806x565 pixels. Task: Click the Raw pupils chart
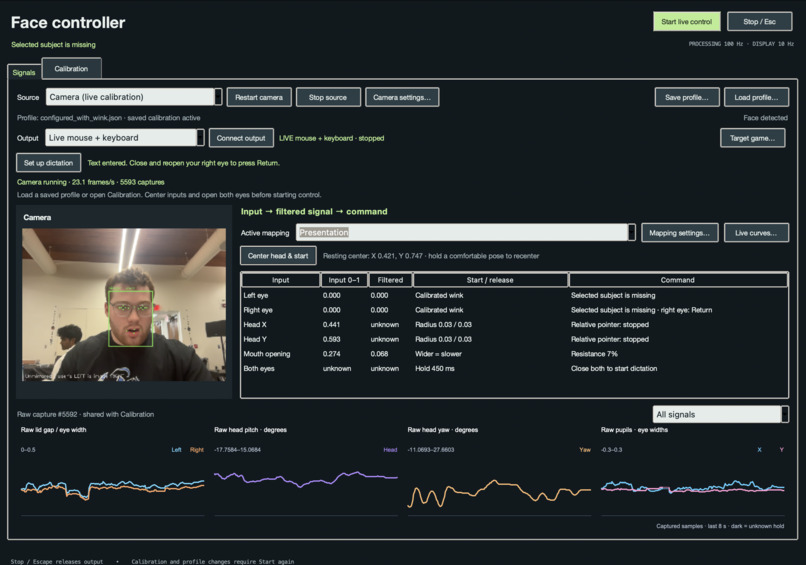[692, 485]
